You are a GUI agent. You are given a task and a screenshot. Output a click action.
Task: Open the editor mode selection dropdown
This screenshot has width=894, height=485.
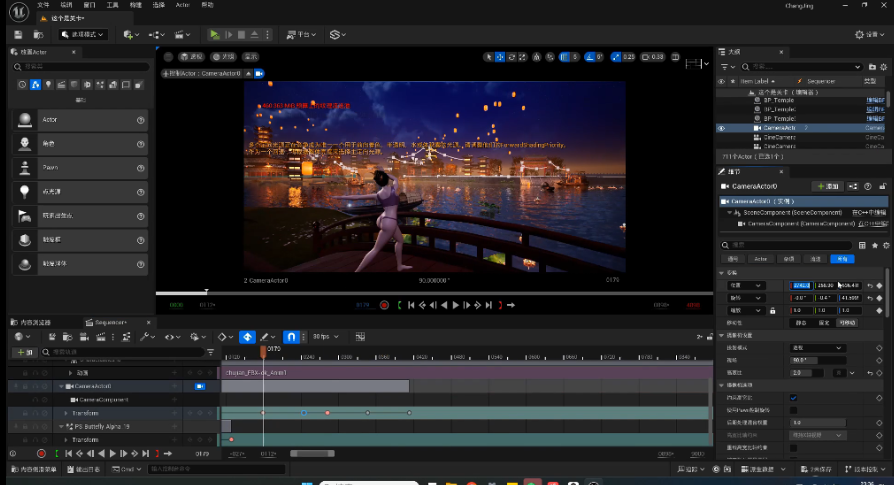coord(83,35)
